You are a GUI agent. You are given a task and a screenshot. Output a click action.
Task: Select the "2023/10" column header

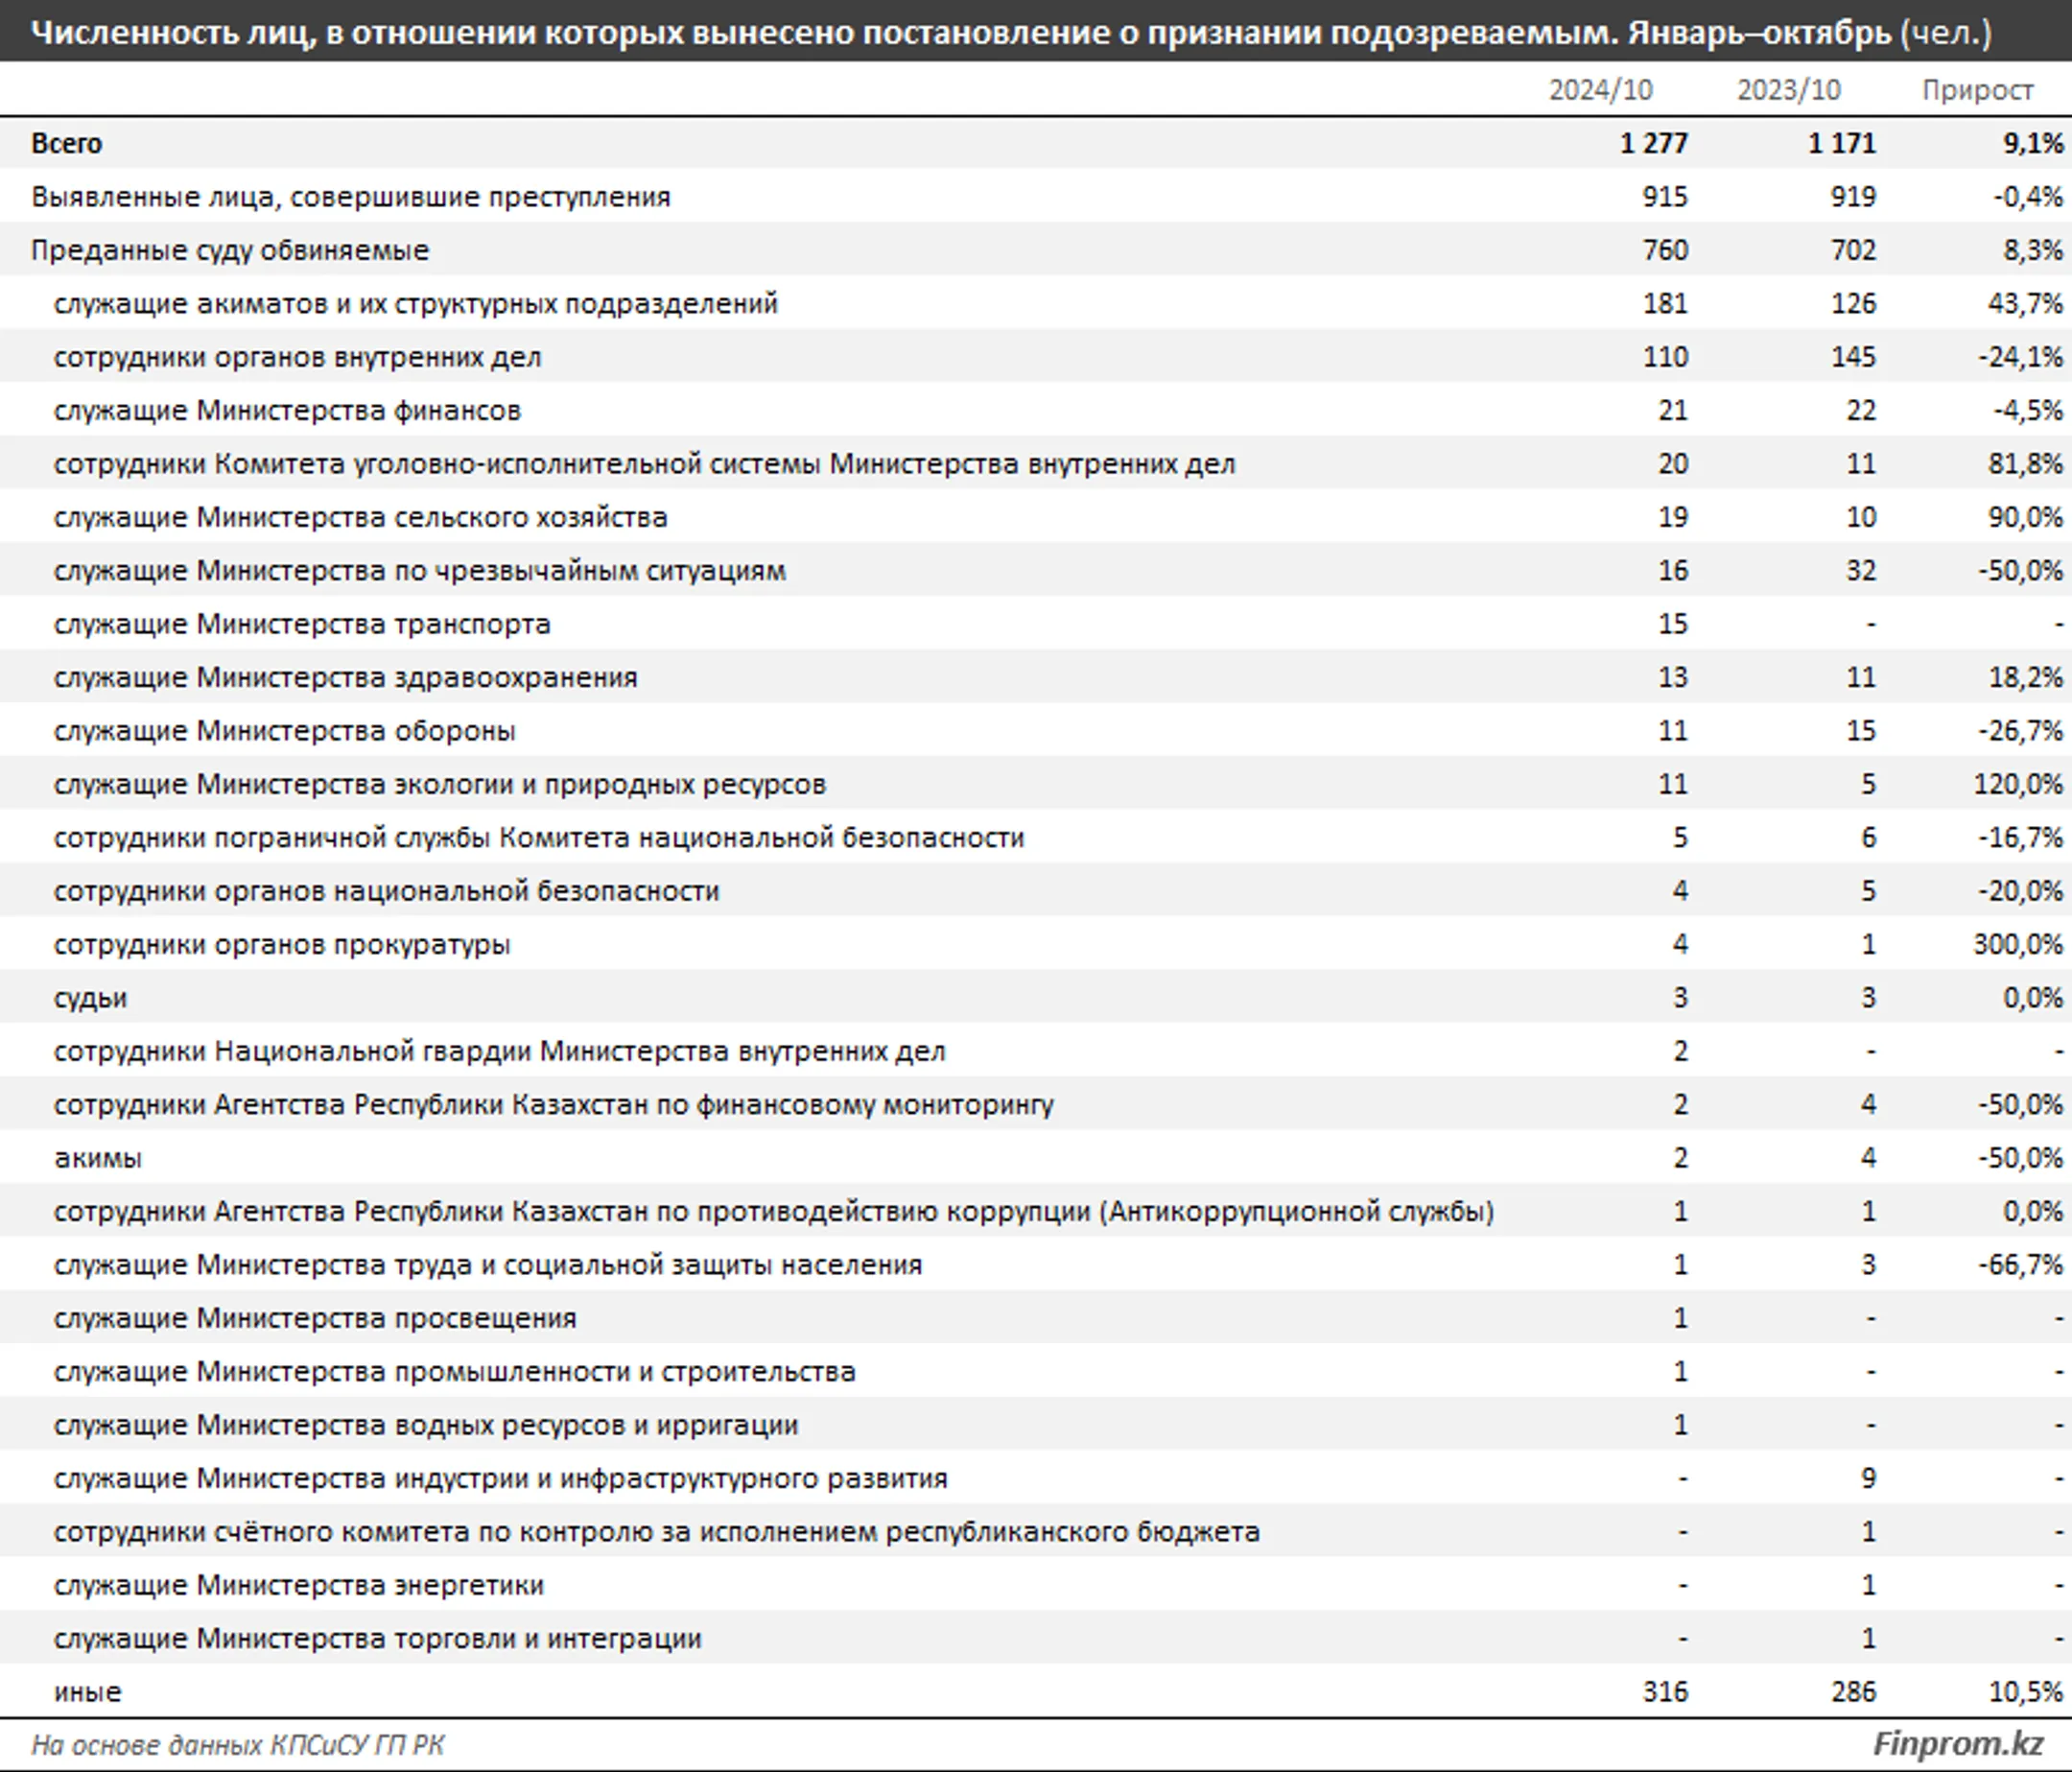pyautogui.click(x=1788, y=90)
